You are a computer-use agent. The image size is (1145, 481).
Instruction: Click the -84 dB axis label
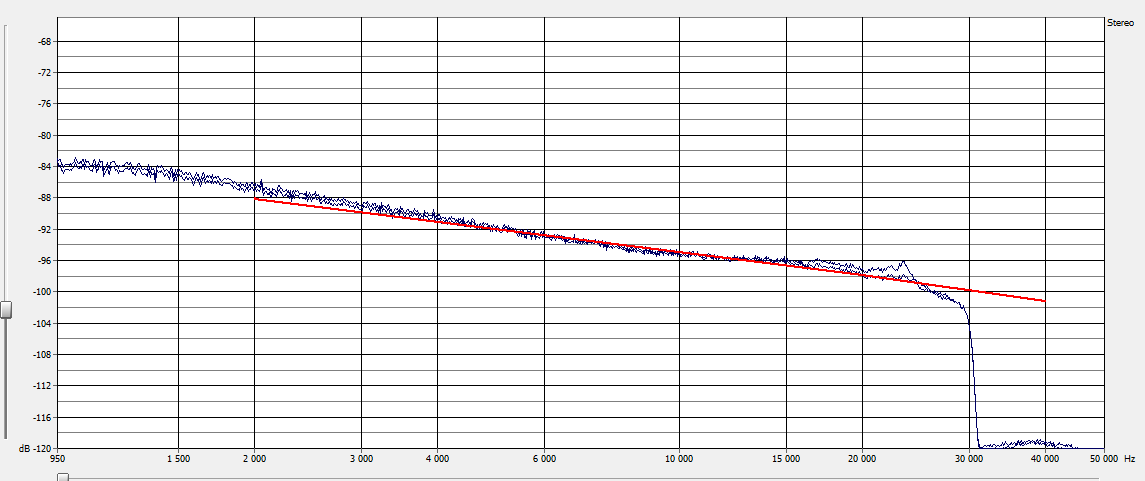(x=45, y=166)
